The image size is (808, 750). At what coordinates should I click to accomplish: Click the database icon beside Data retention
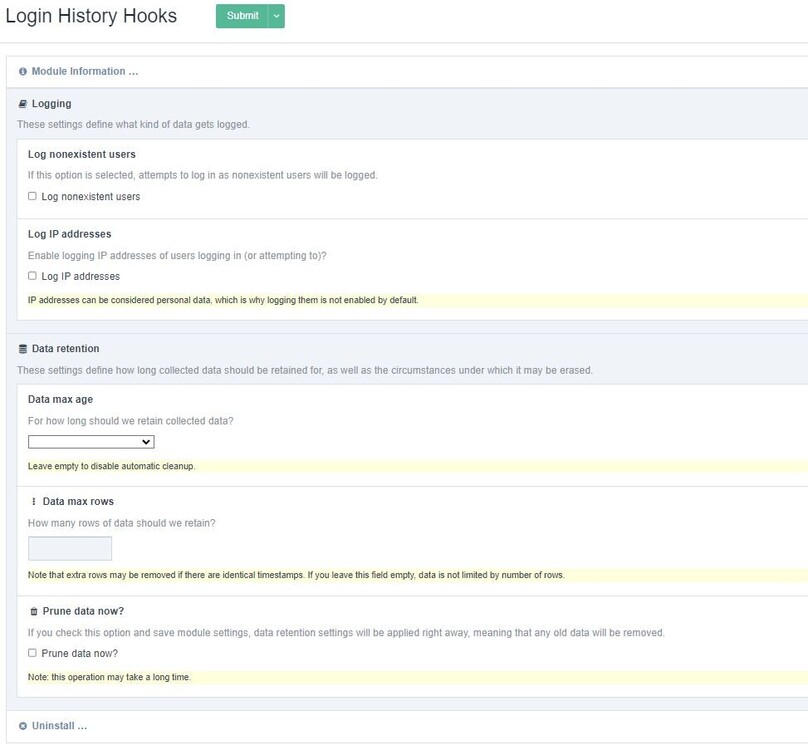click(x=22, y=348)
